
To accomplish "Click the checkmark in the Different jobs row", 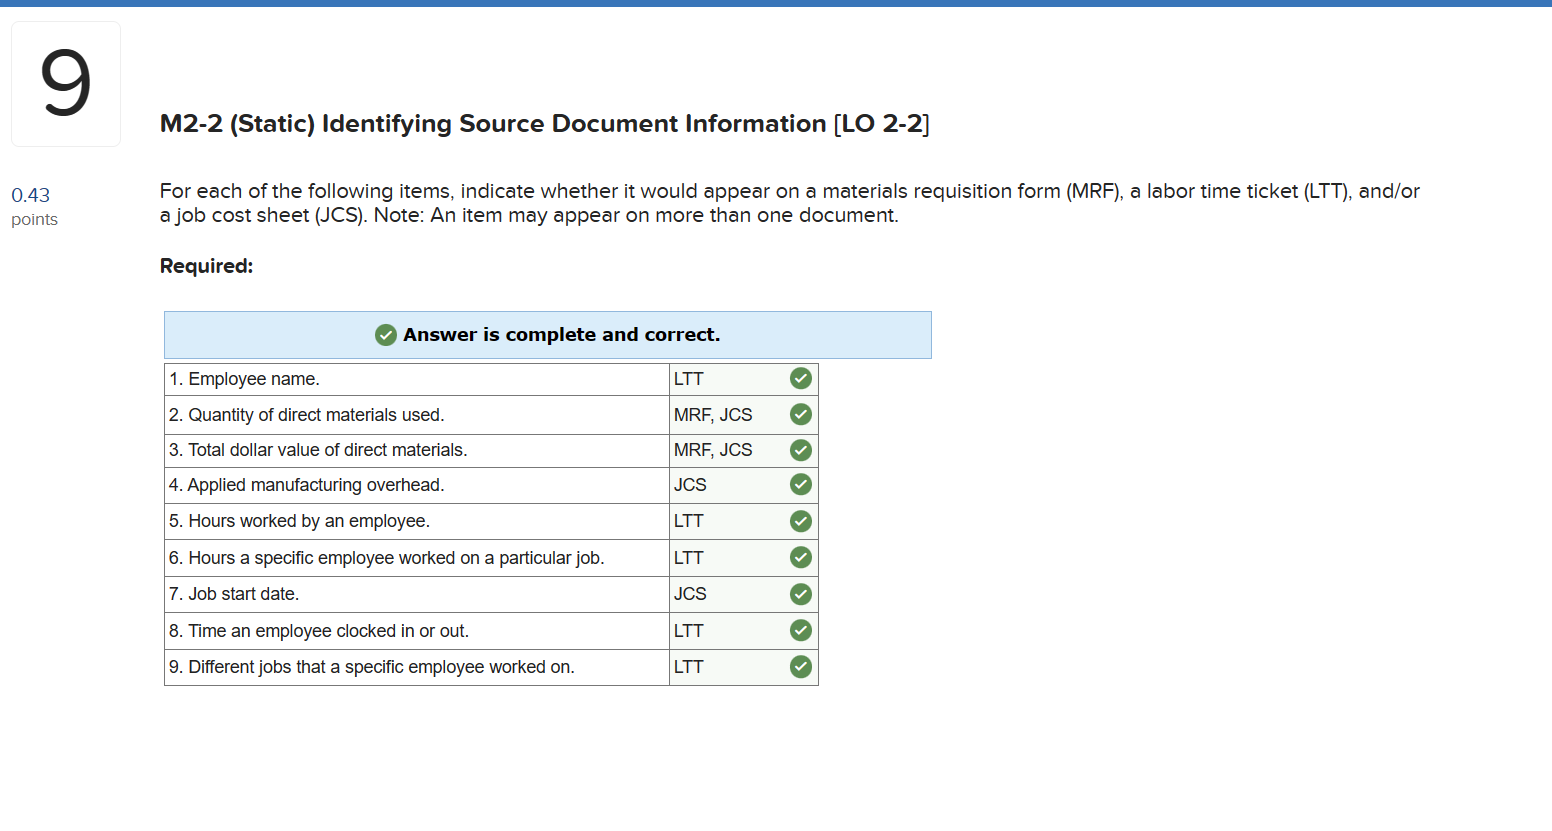I will click(801, 666).
